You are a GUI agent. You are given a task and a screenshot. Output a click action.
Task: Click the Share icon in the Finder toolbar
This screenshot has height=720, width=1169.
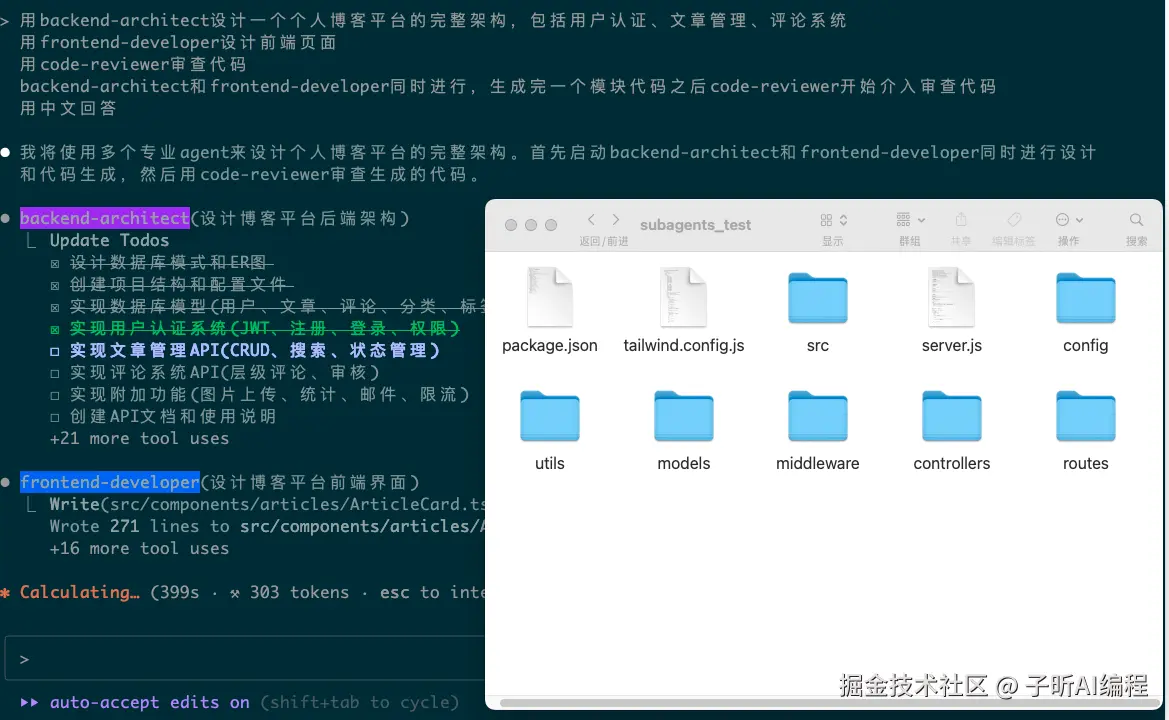960,219
